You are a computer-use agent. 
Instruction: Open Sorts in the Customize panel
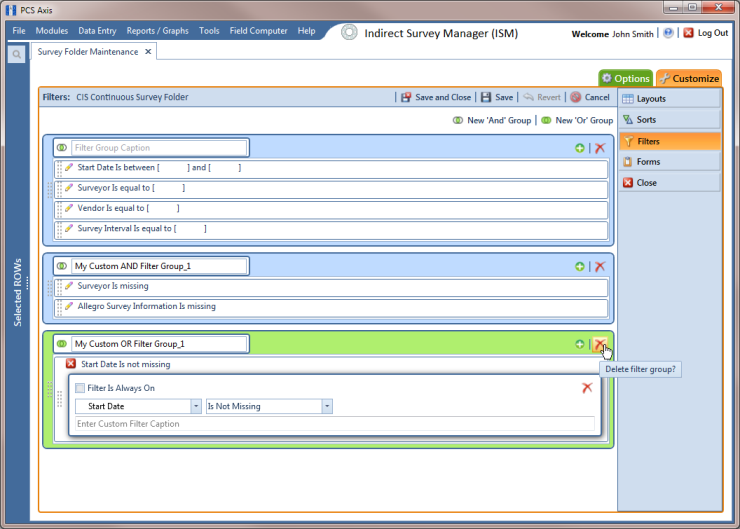(x=670, y=120)
